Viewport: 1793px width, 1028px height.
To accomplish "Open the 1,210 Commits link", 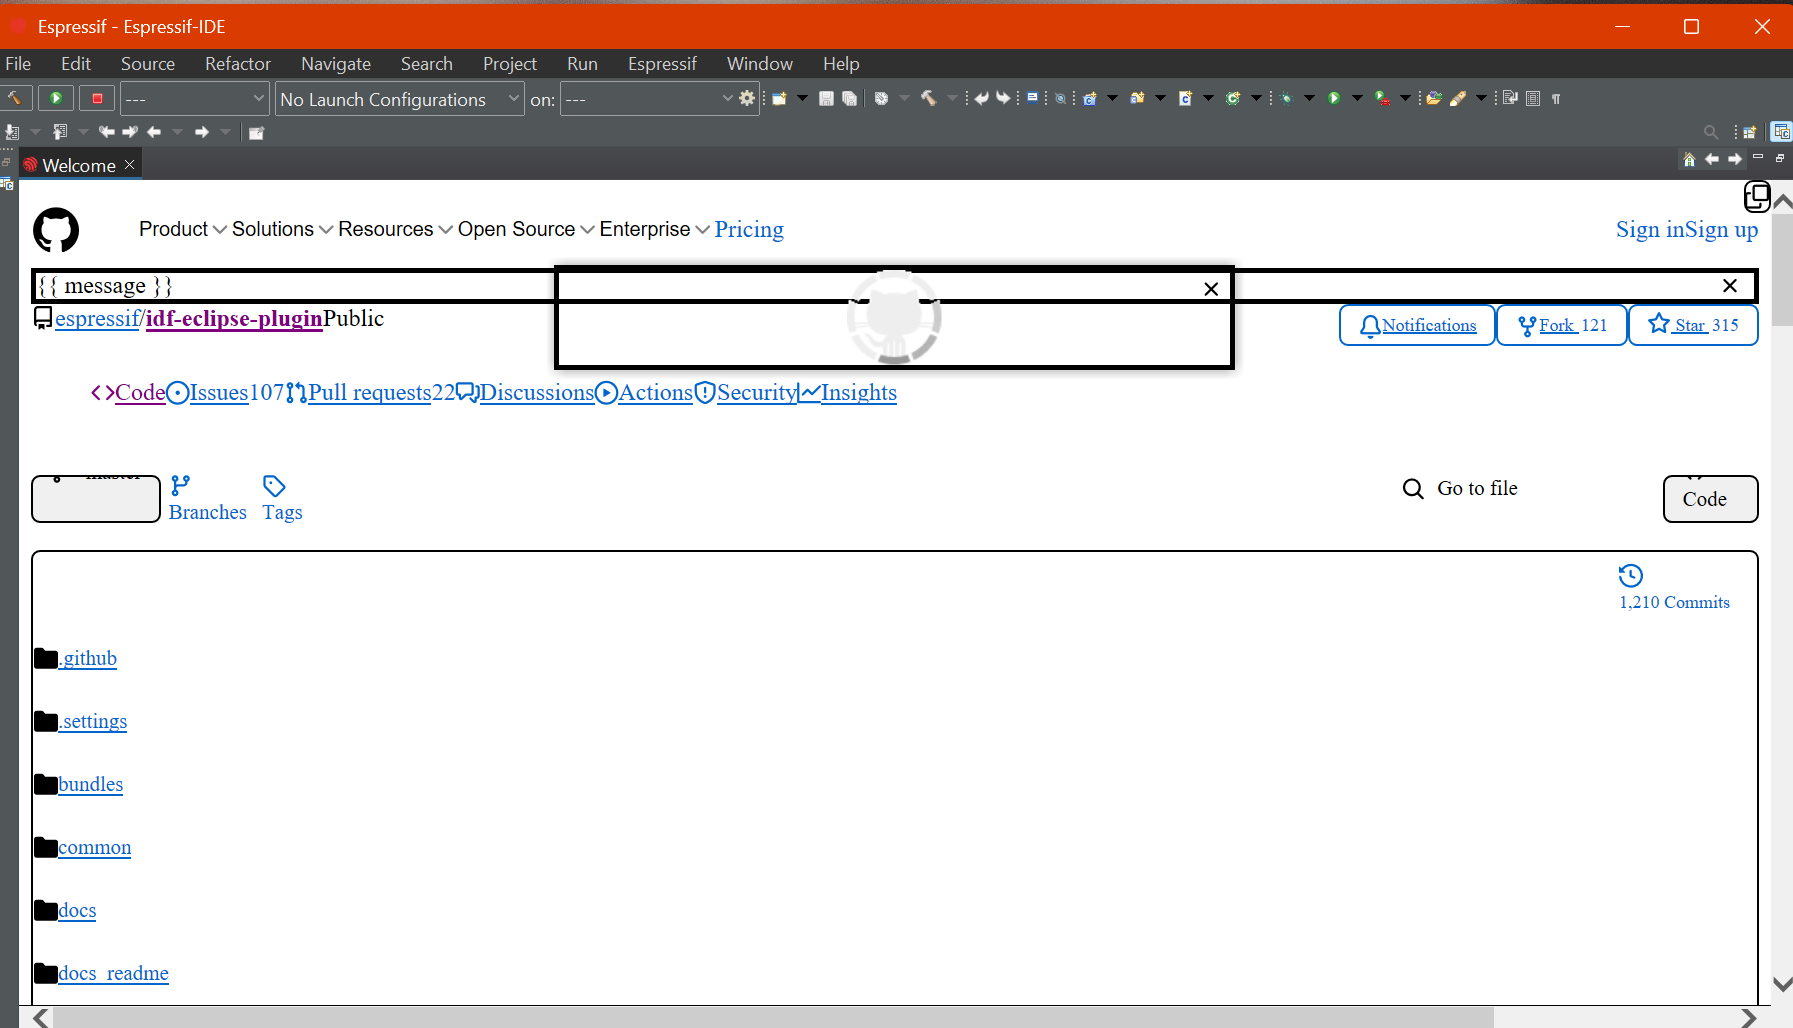I will coord(1674,588).
